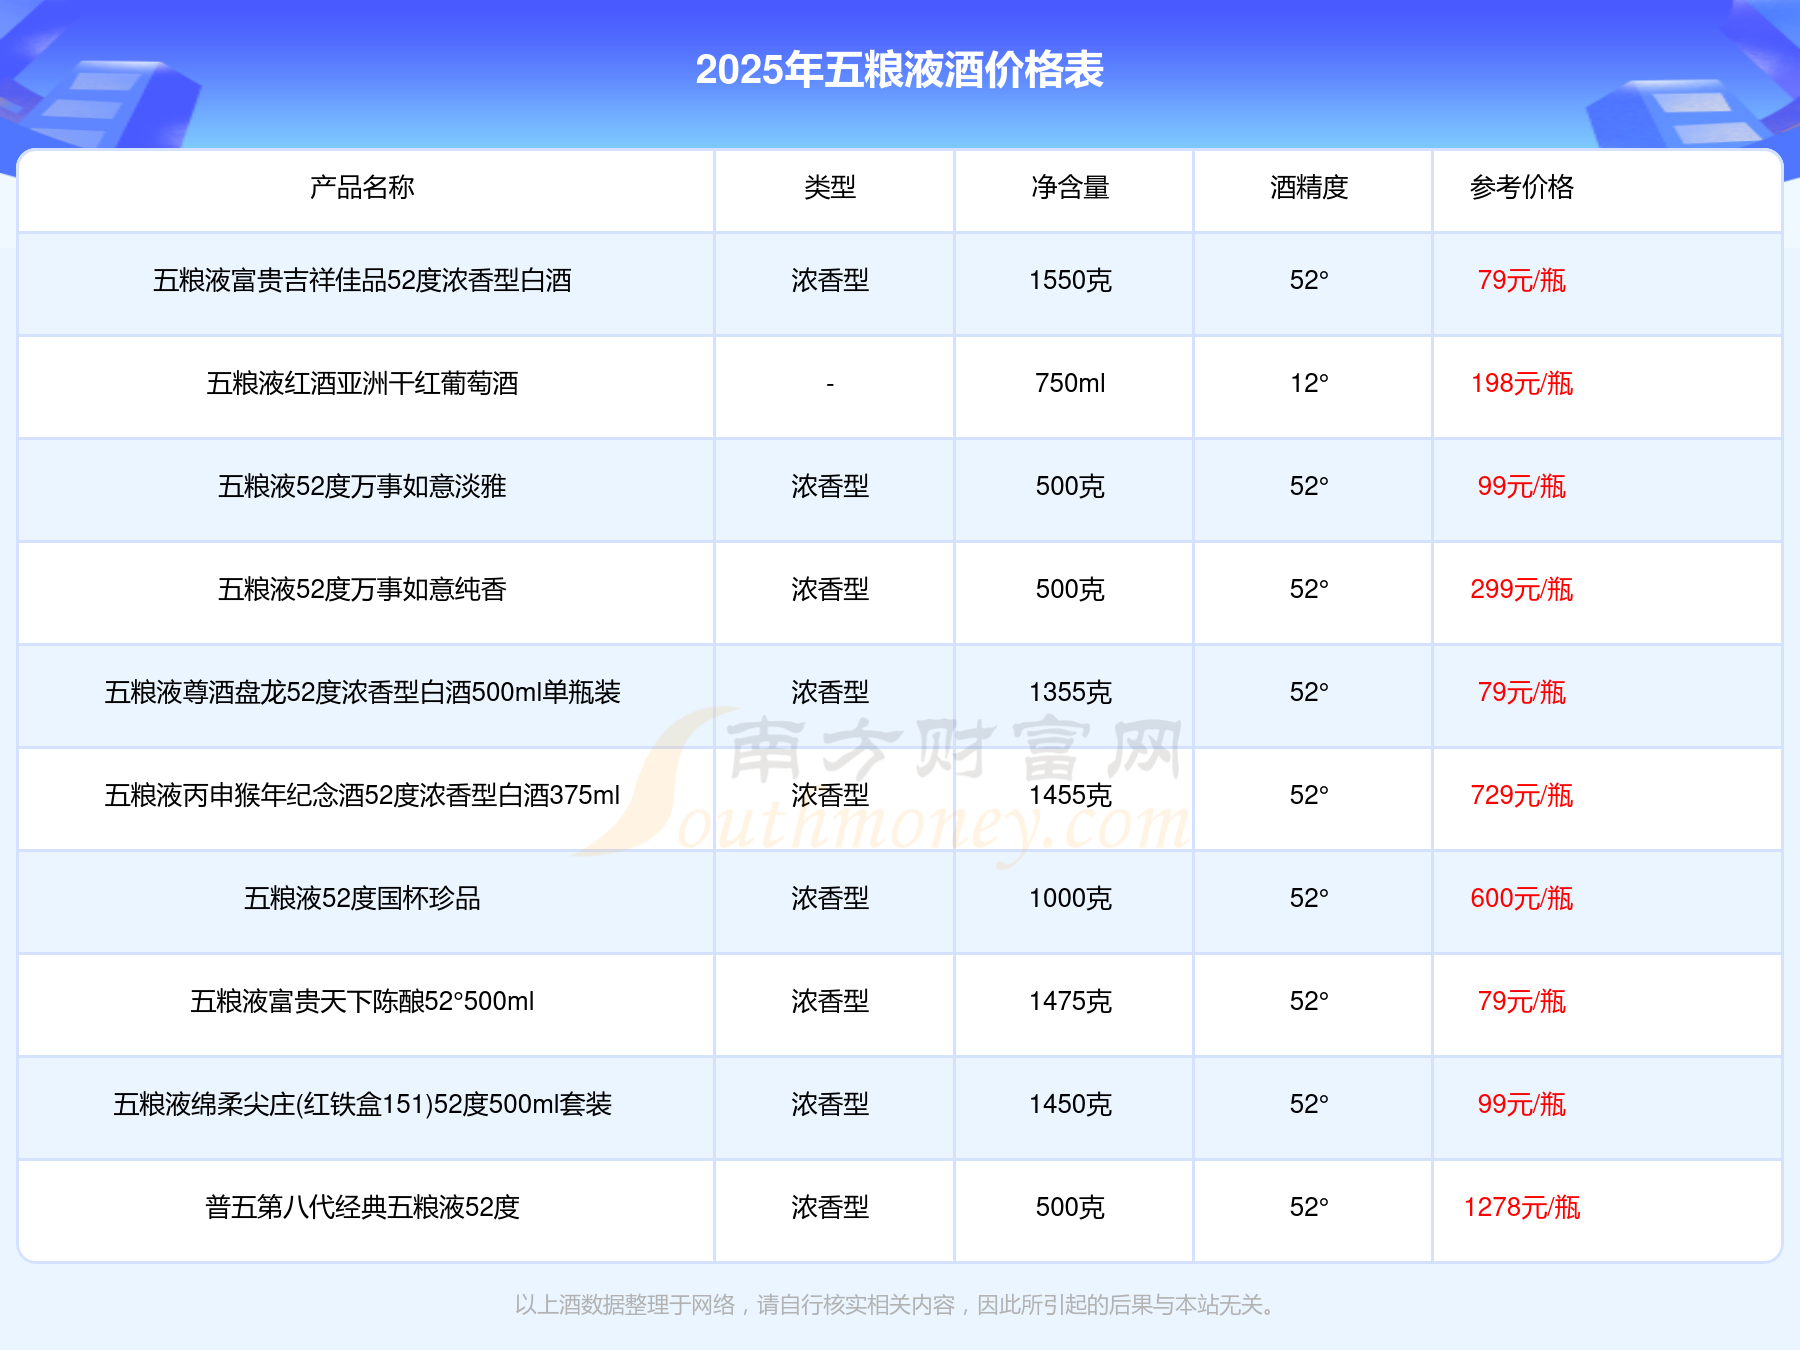Select 五粮液52度万事如意淡雅 product name

pyautogui.click(x=362, y=486)
